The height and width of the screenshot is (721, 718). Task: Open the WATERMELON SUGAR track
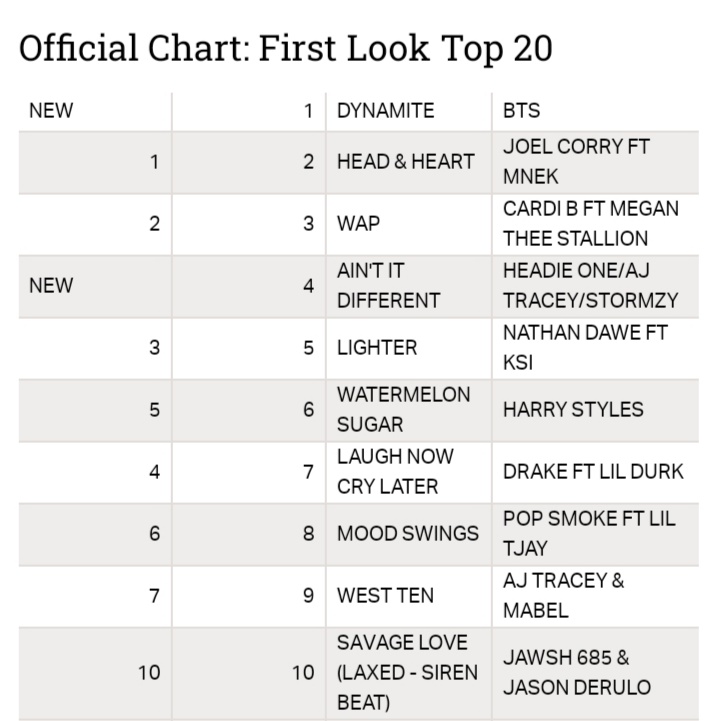[403, 409]
